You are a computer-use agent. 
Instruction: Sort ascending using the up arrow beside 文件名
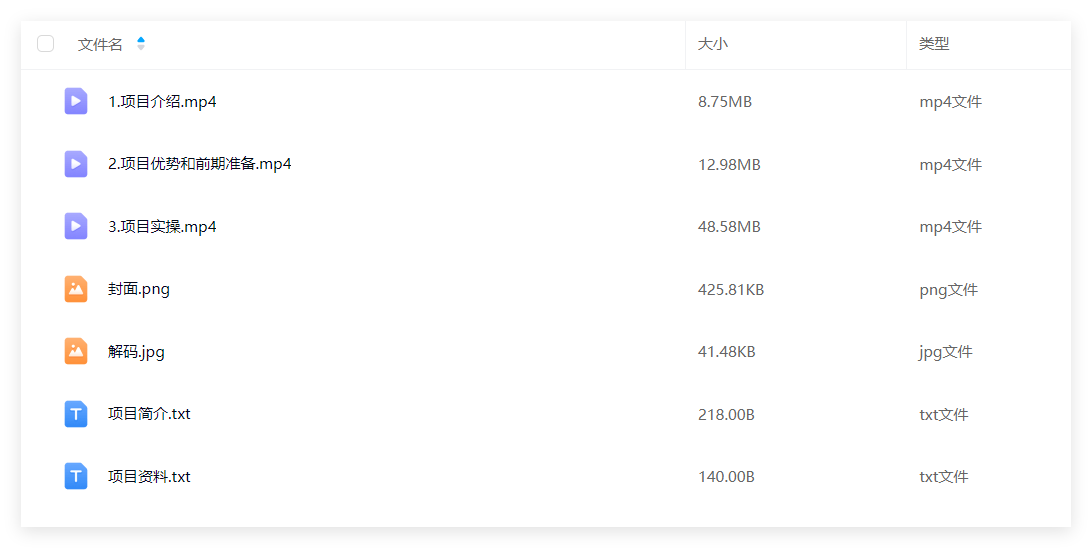141,40
